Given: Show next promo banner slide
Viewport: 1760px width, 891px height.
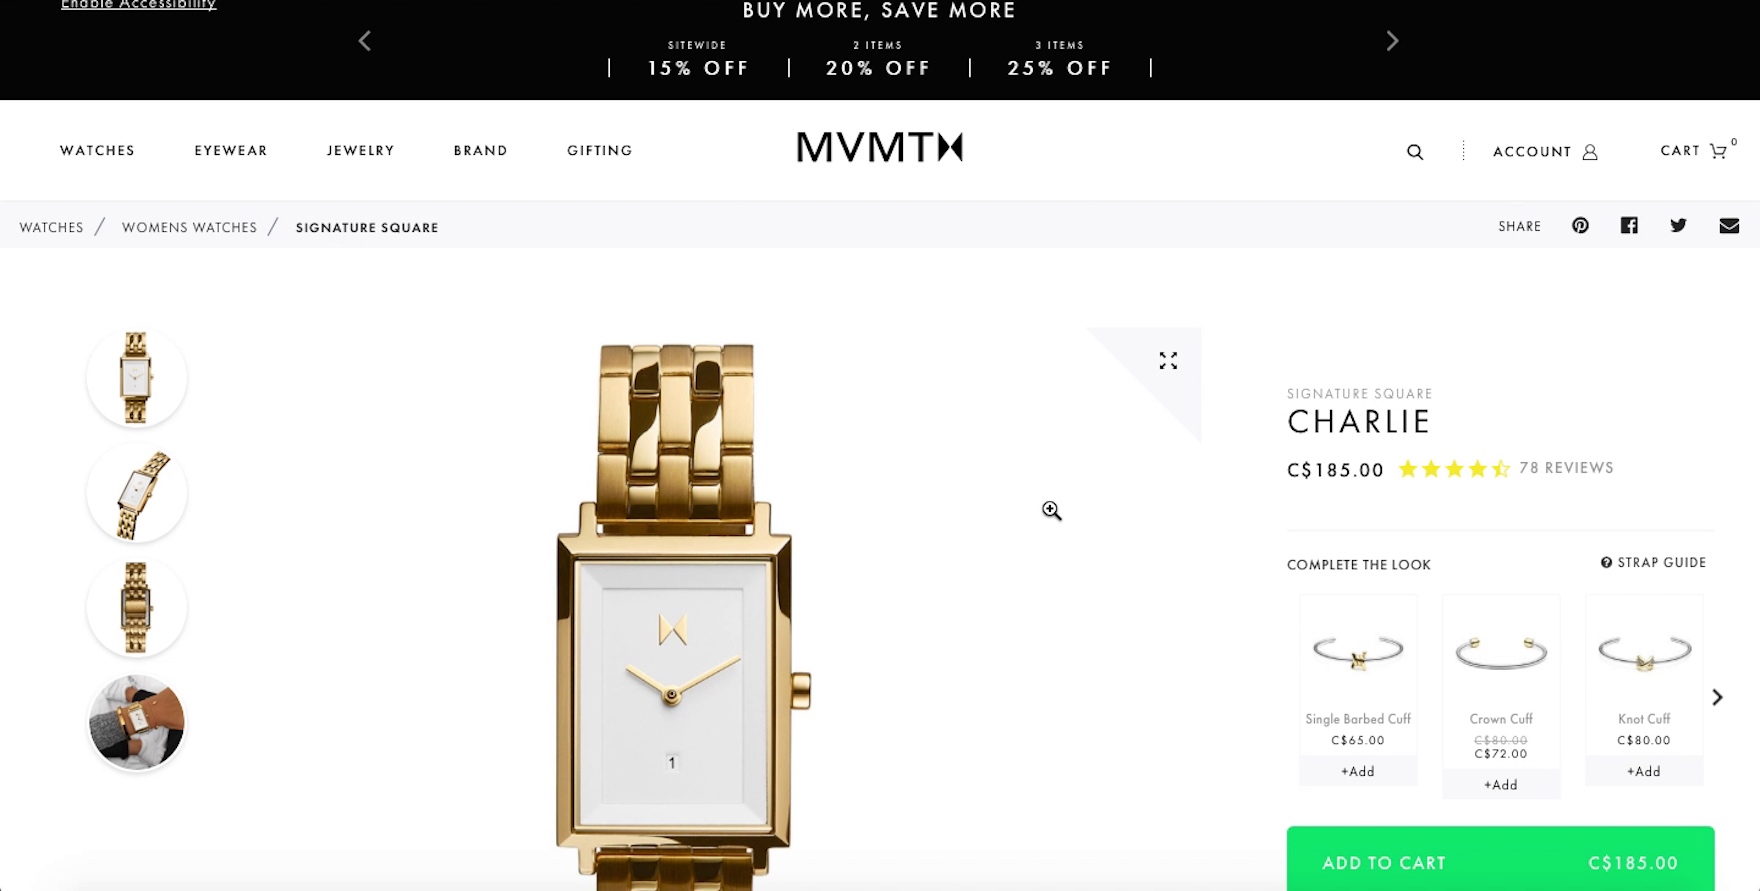Looking at the screenshot, I should (x=1392, y=41).
